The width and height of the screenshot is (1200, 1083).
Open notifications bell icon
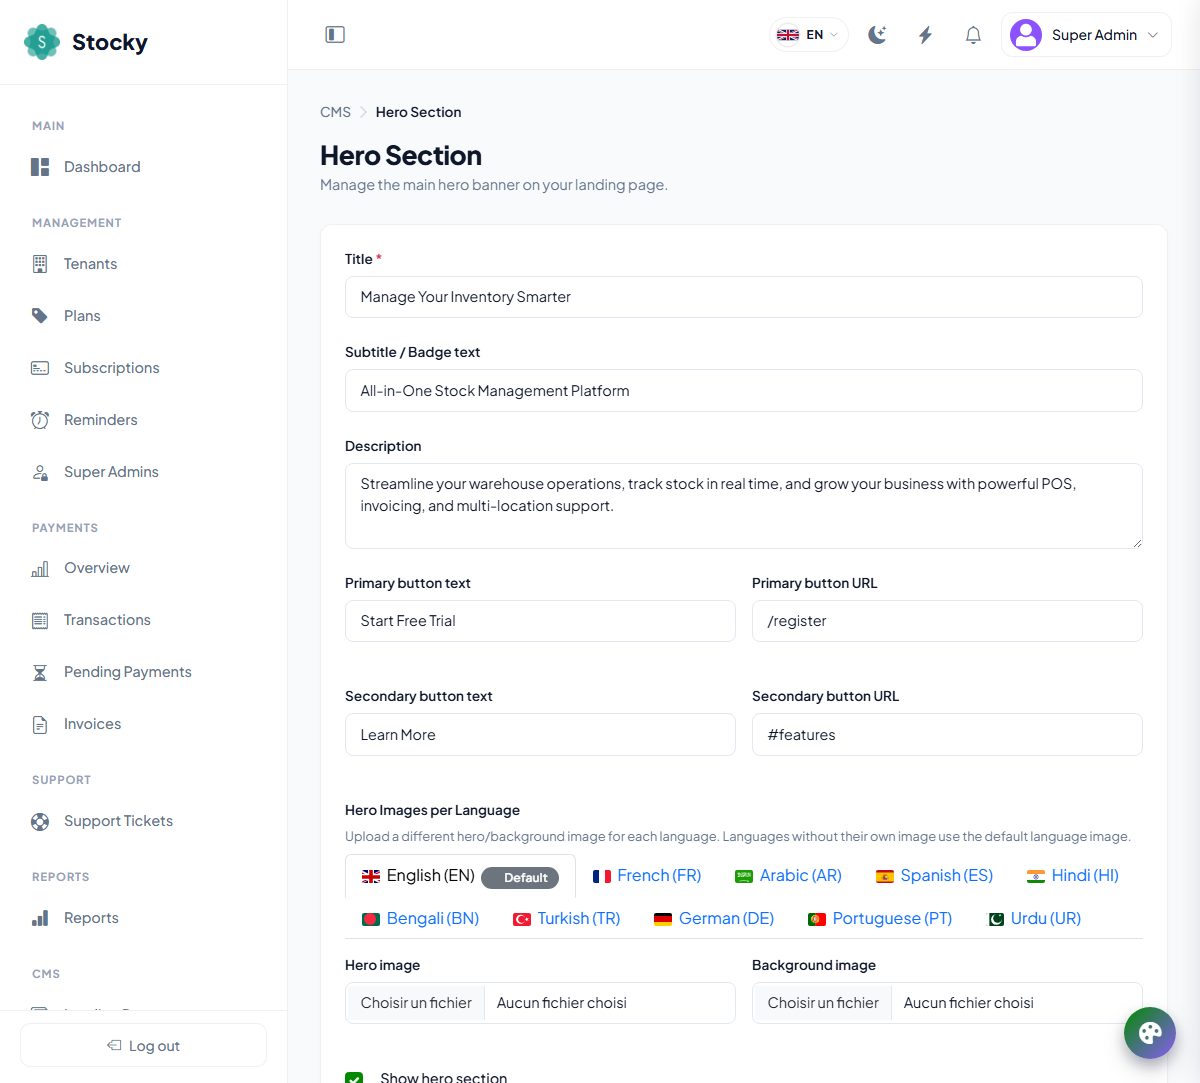973,35
